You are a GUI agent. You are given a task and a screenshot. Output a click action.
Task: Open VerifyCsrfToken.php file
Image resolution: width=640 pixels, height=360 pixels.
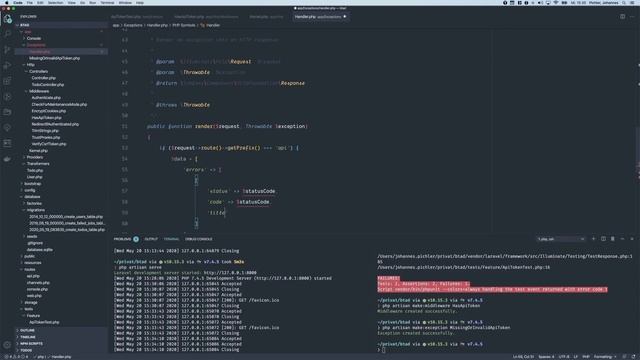[x=49, y=144]
